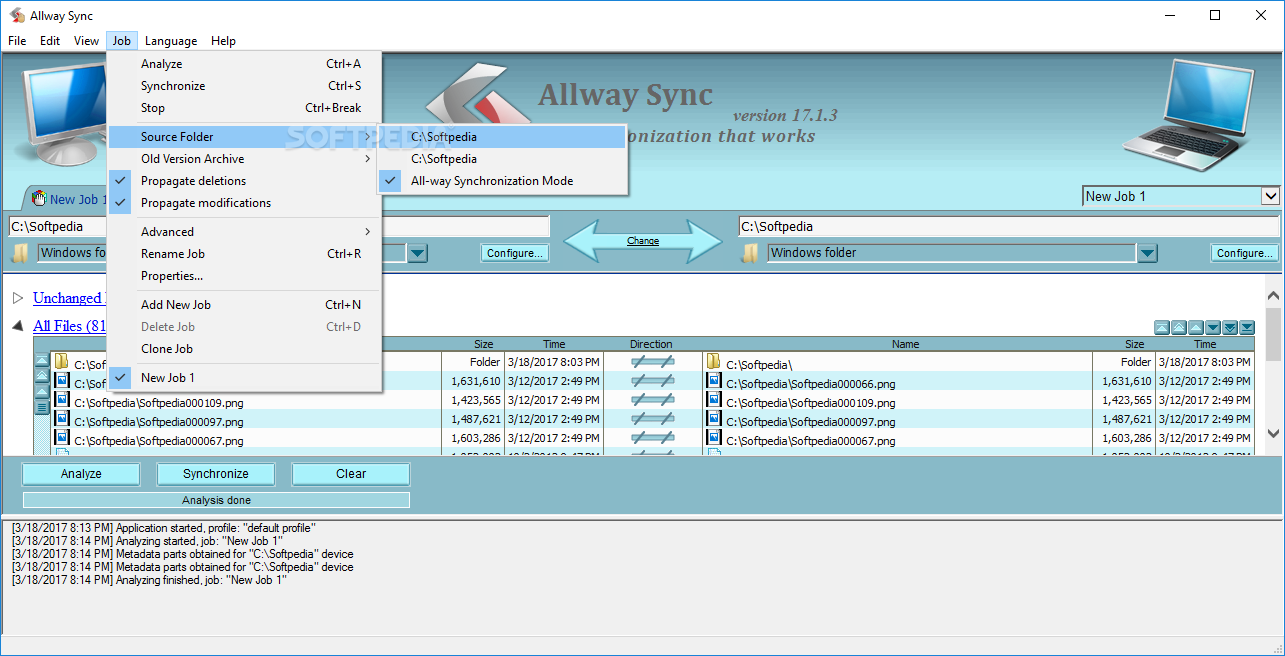
Task: Click right-pane folder icon for C:\Softpedia\
Action: point(714,361)
